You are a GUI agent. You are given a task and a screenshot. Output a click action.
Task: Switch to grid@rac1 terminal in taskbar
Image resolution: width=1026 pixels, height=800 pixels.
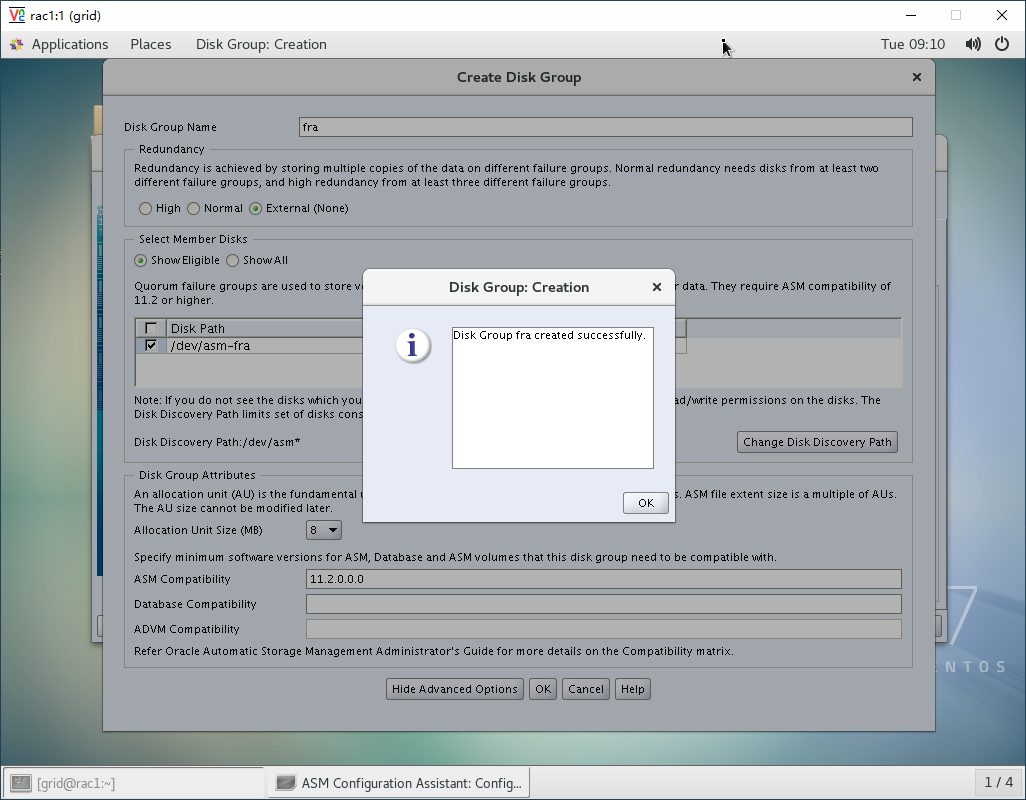coord(134,783)
